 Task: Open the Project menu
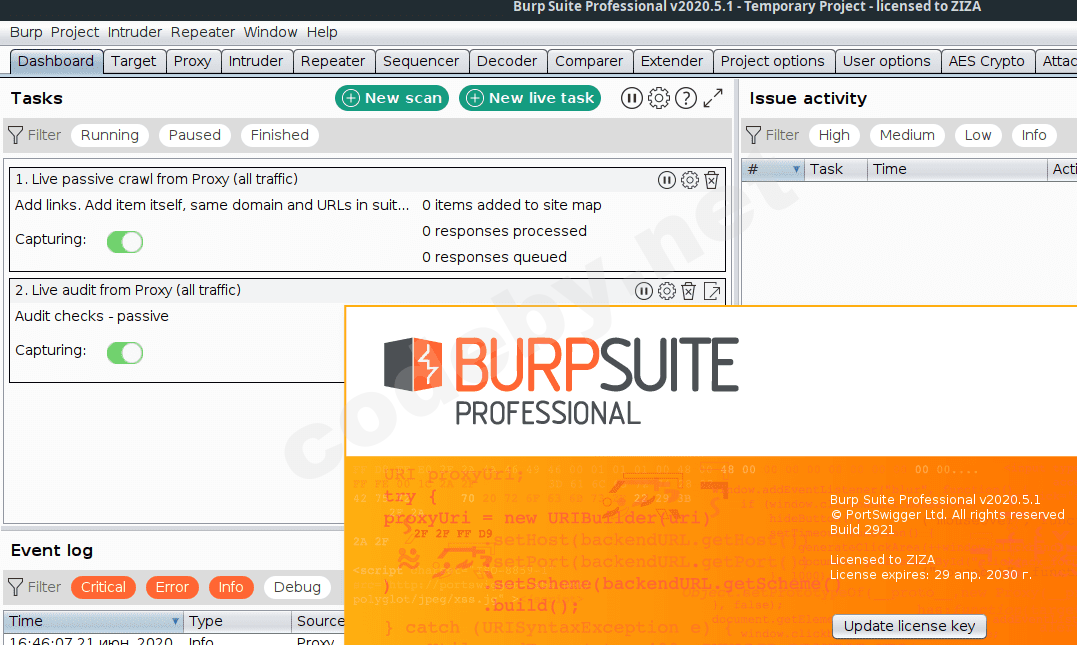pyautogui.click(x=75, y=32)
